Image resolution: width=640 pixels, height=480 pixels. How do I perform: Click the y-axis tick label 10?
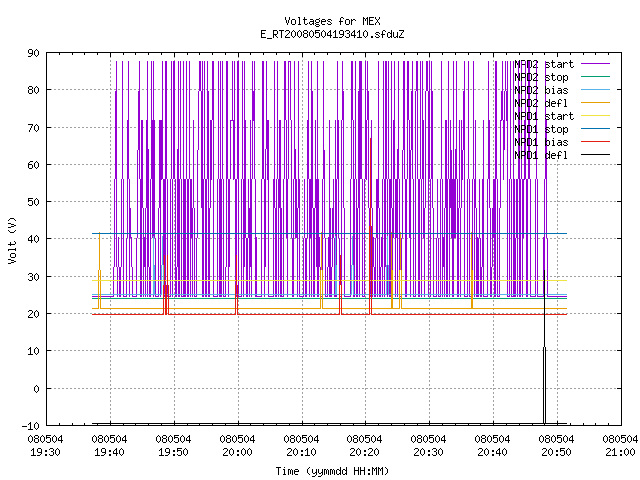[34, 351]
